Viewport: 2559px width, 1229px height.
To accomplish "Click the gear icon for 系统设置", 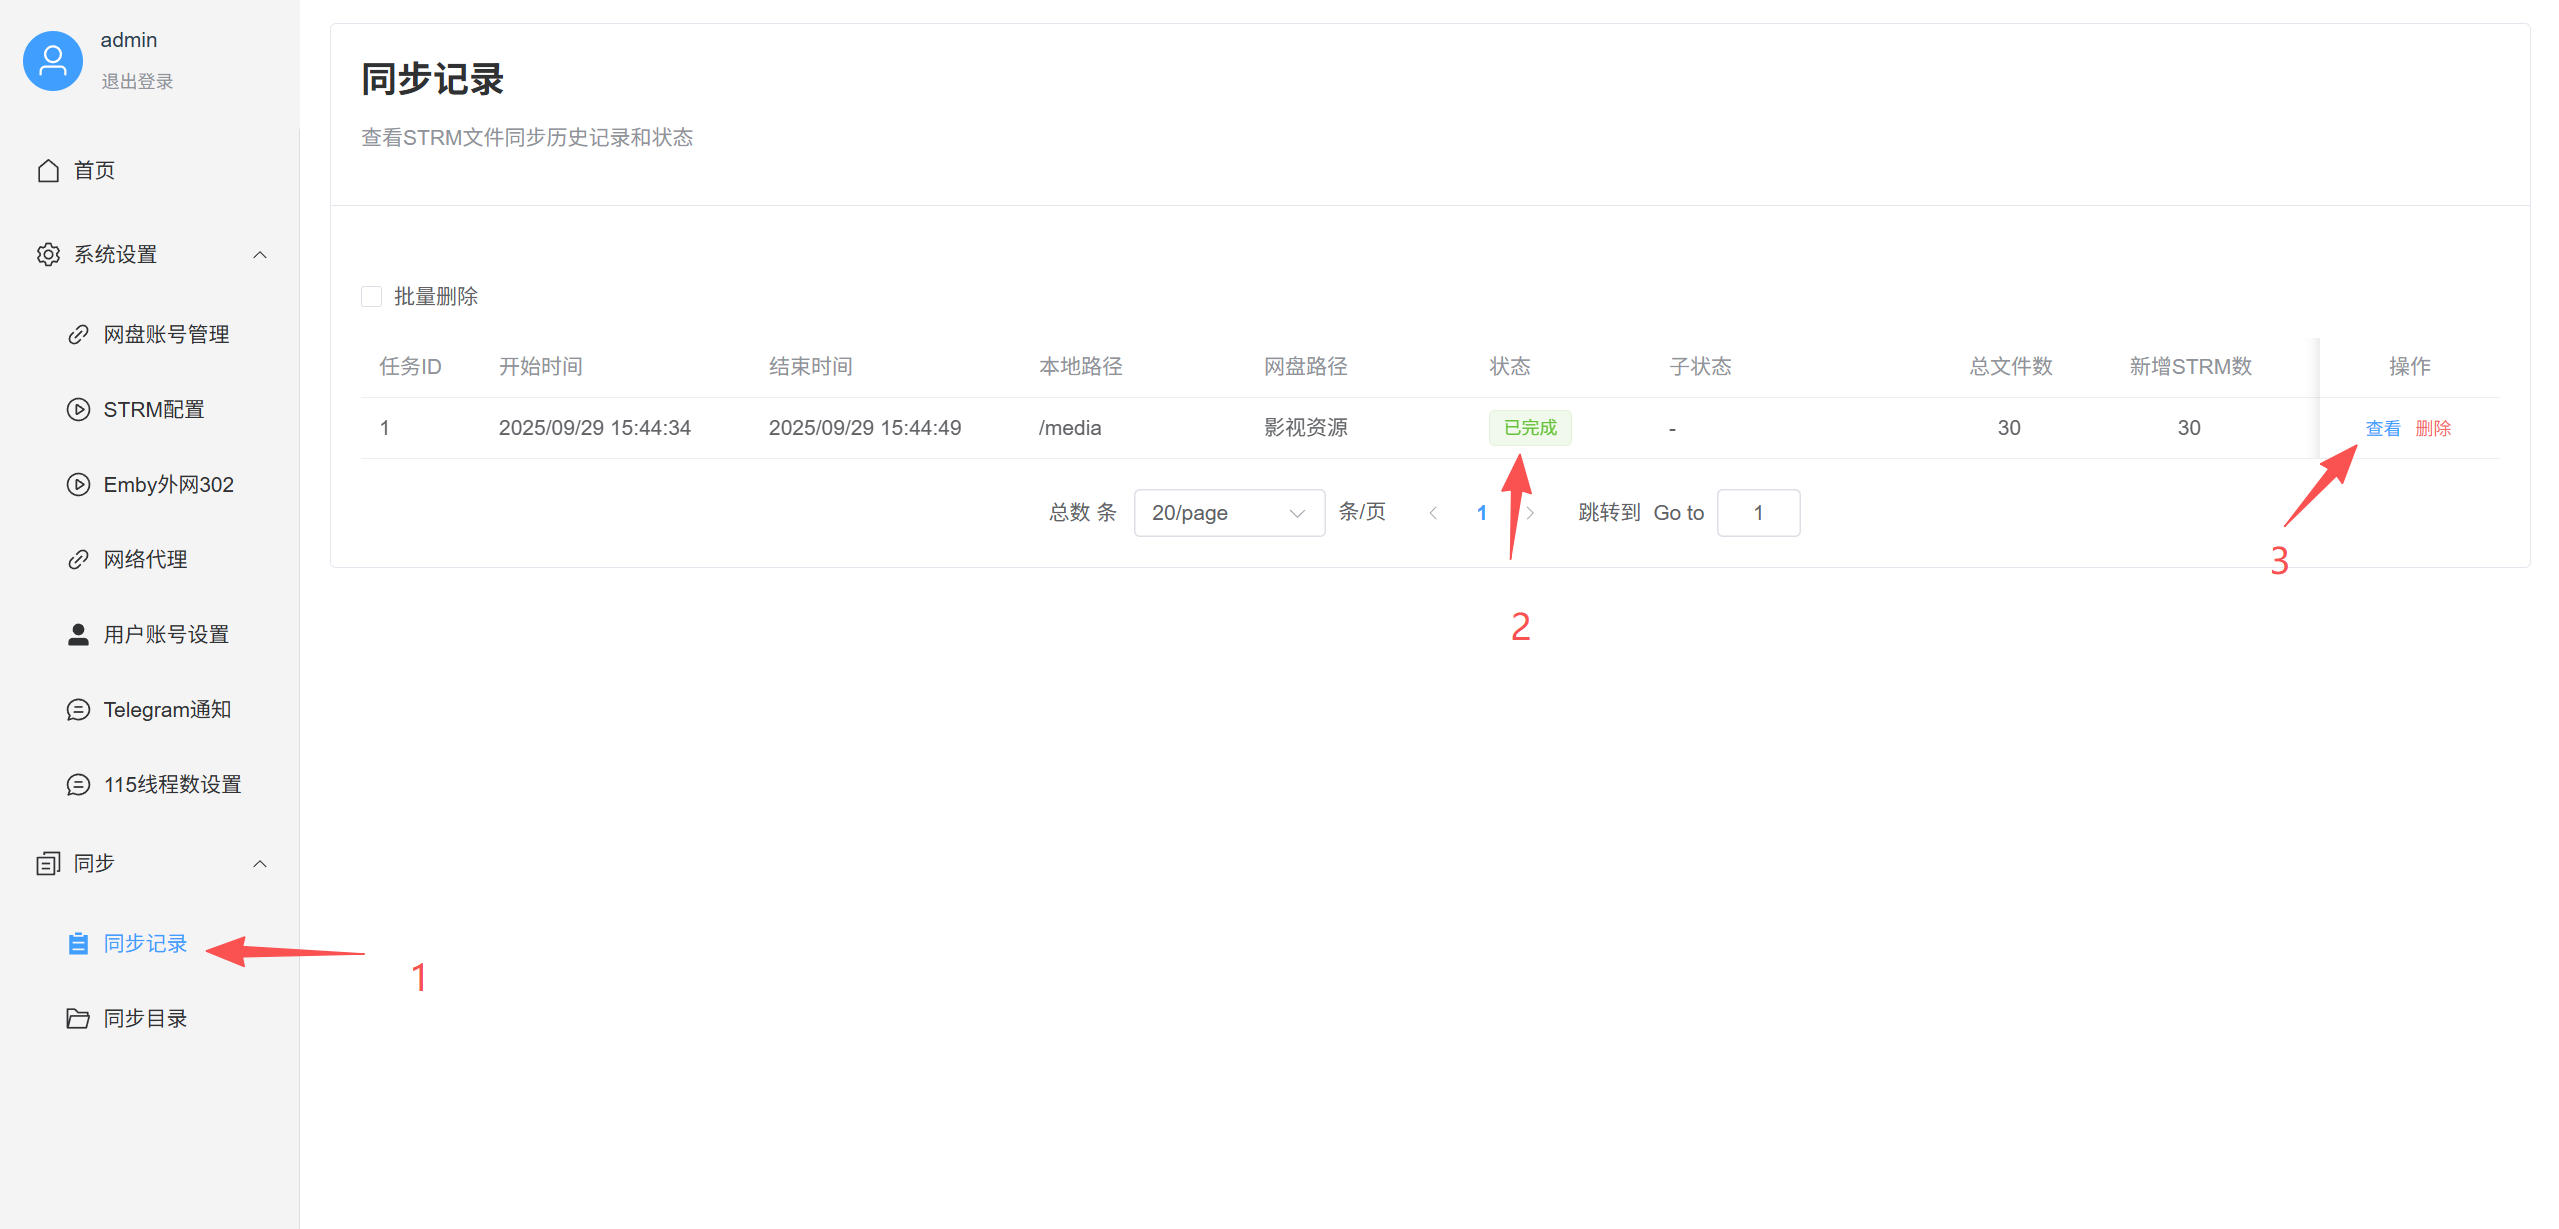I will click(x=48, y=255).
